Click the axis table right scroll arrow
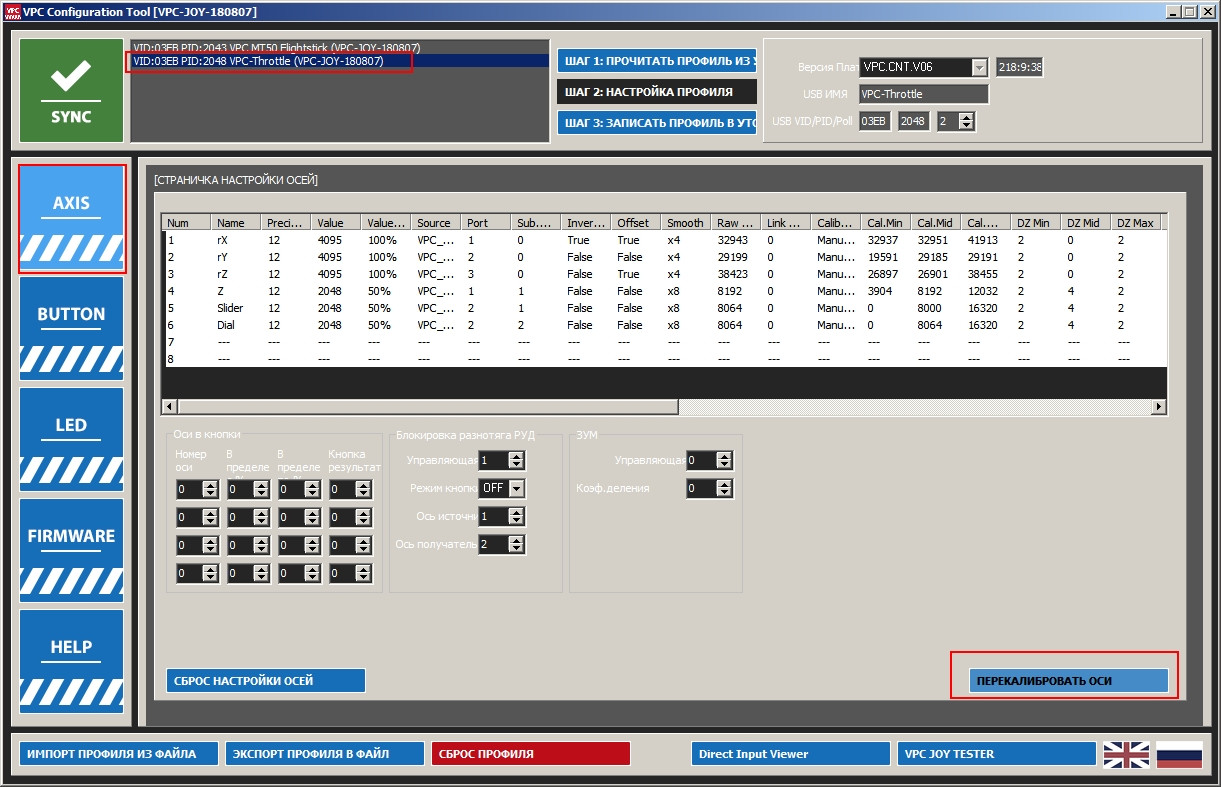 [x=1159, y=406]
